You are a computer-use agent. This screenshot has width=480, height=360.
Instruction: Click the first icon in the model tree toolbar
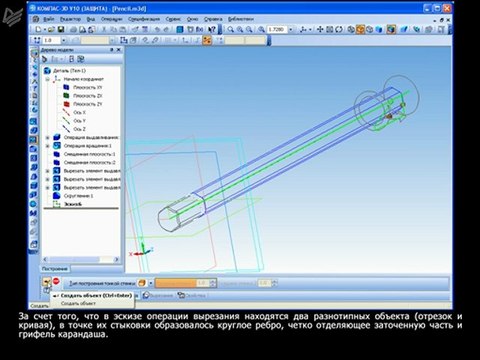pos(44,59)
